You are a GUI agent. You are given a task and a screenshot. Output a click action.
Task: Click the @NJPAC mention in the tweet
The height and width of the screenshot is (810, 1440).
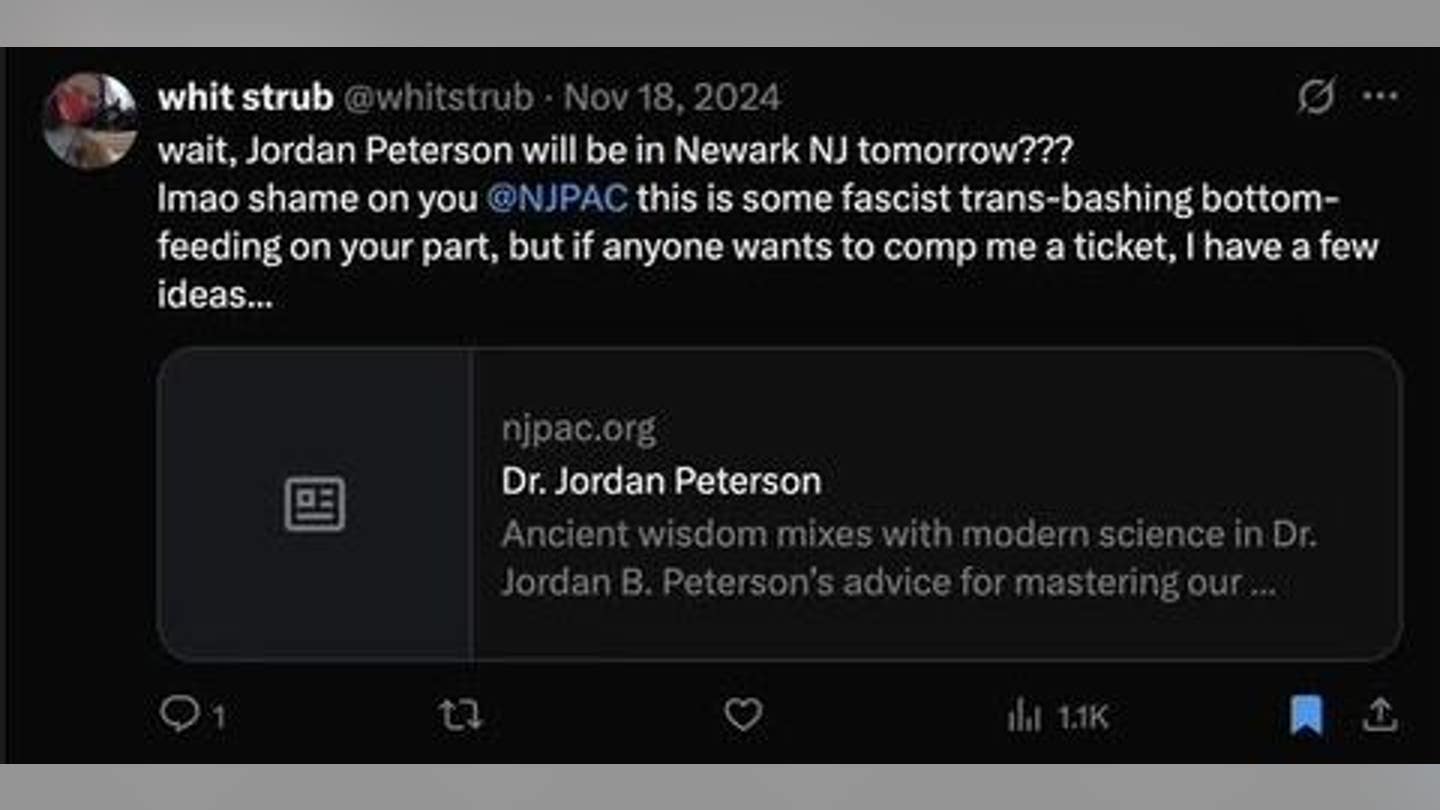point(558,198)
